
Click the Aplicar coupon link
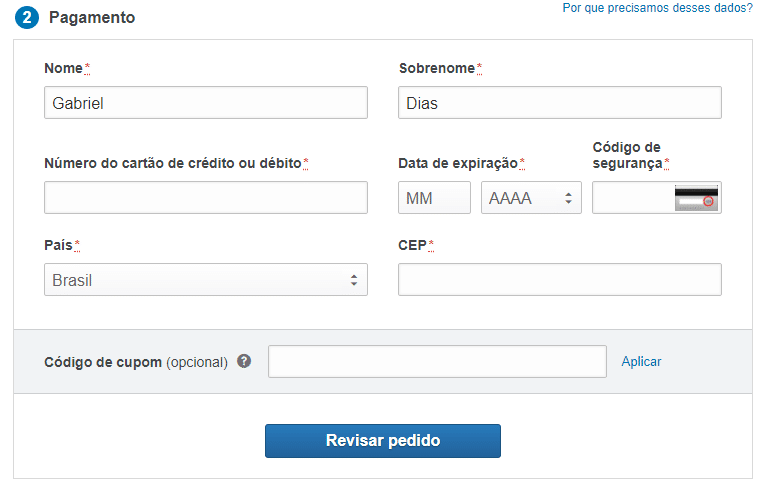(641, 362)
